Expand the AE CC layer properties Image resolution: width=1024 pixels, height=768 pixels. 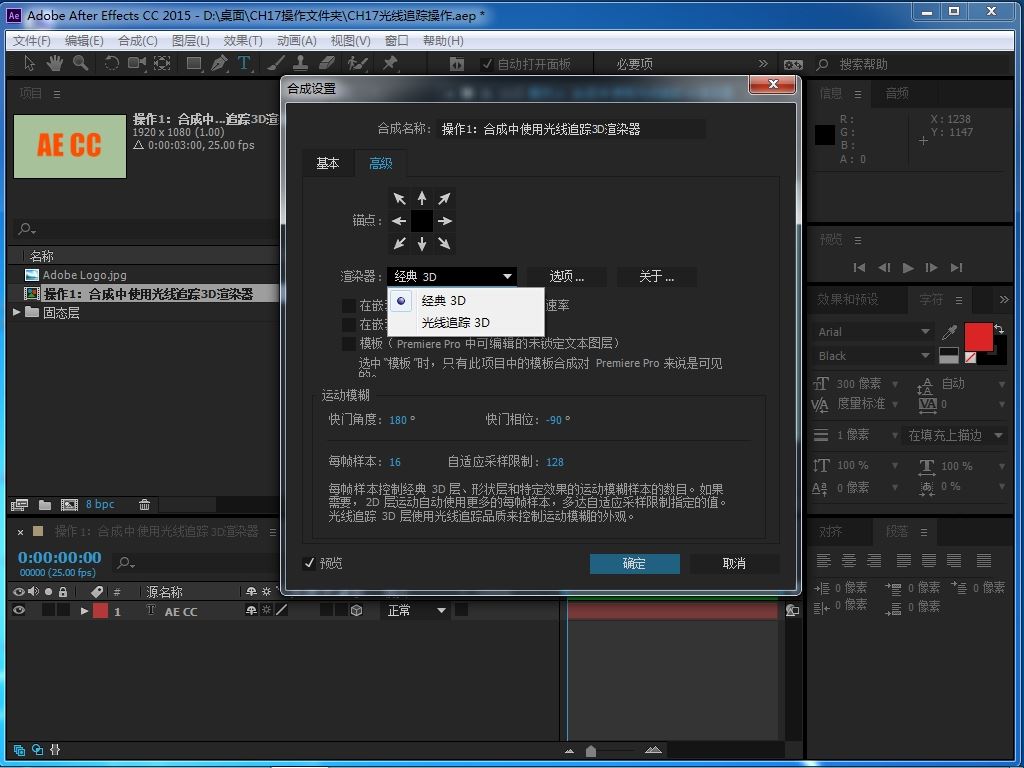click(84, 611)
